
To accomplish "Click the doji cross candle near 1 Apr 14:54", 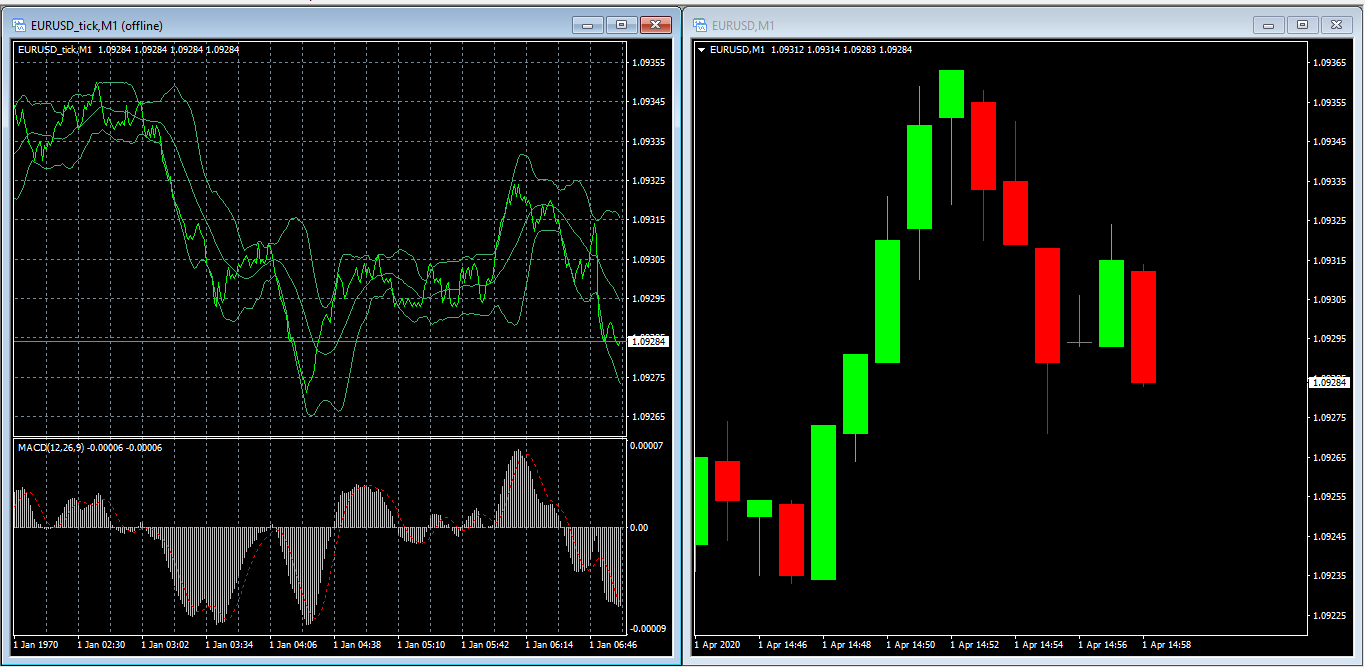I will coord(1080,341).
